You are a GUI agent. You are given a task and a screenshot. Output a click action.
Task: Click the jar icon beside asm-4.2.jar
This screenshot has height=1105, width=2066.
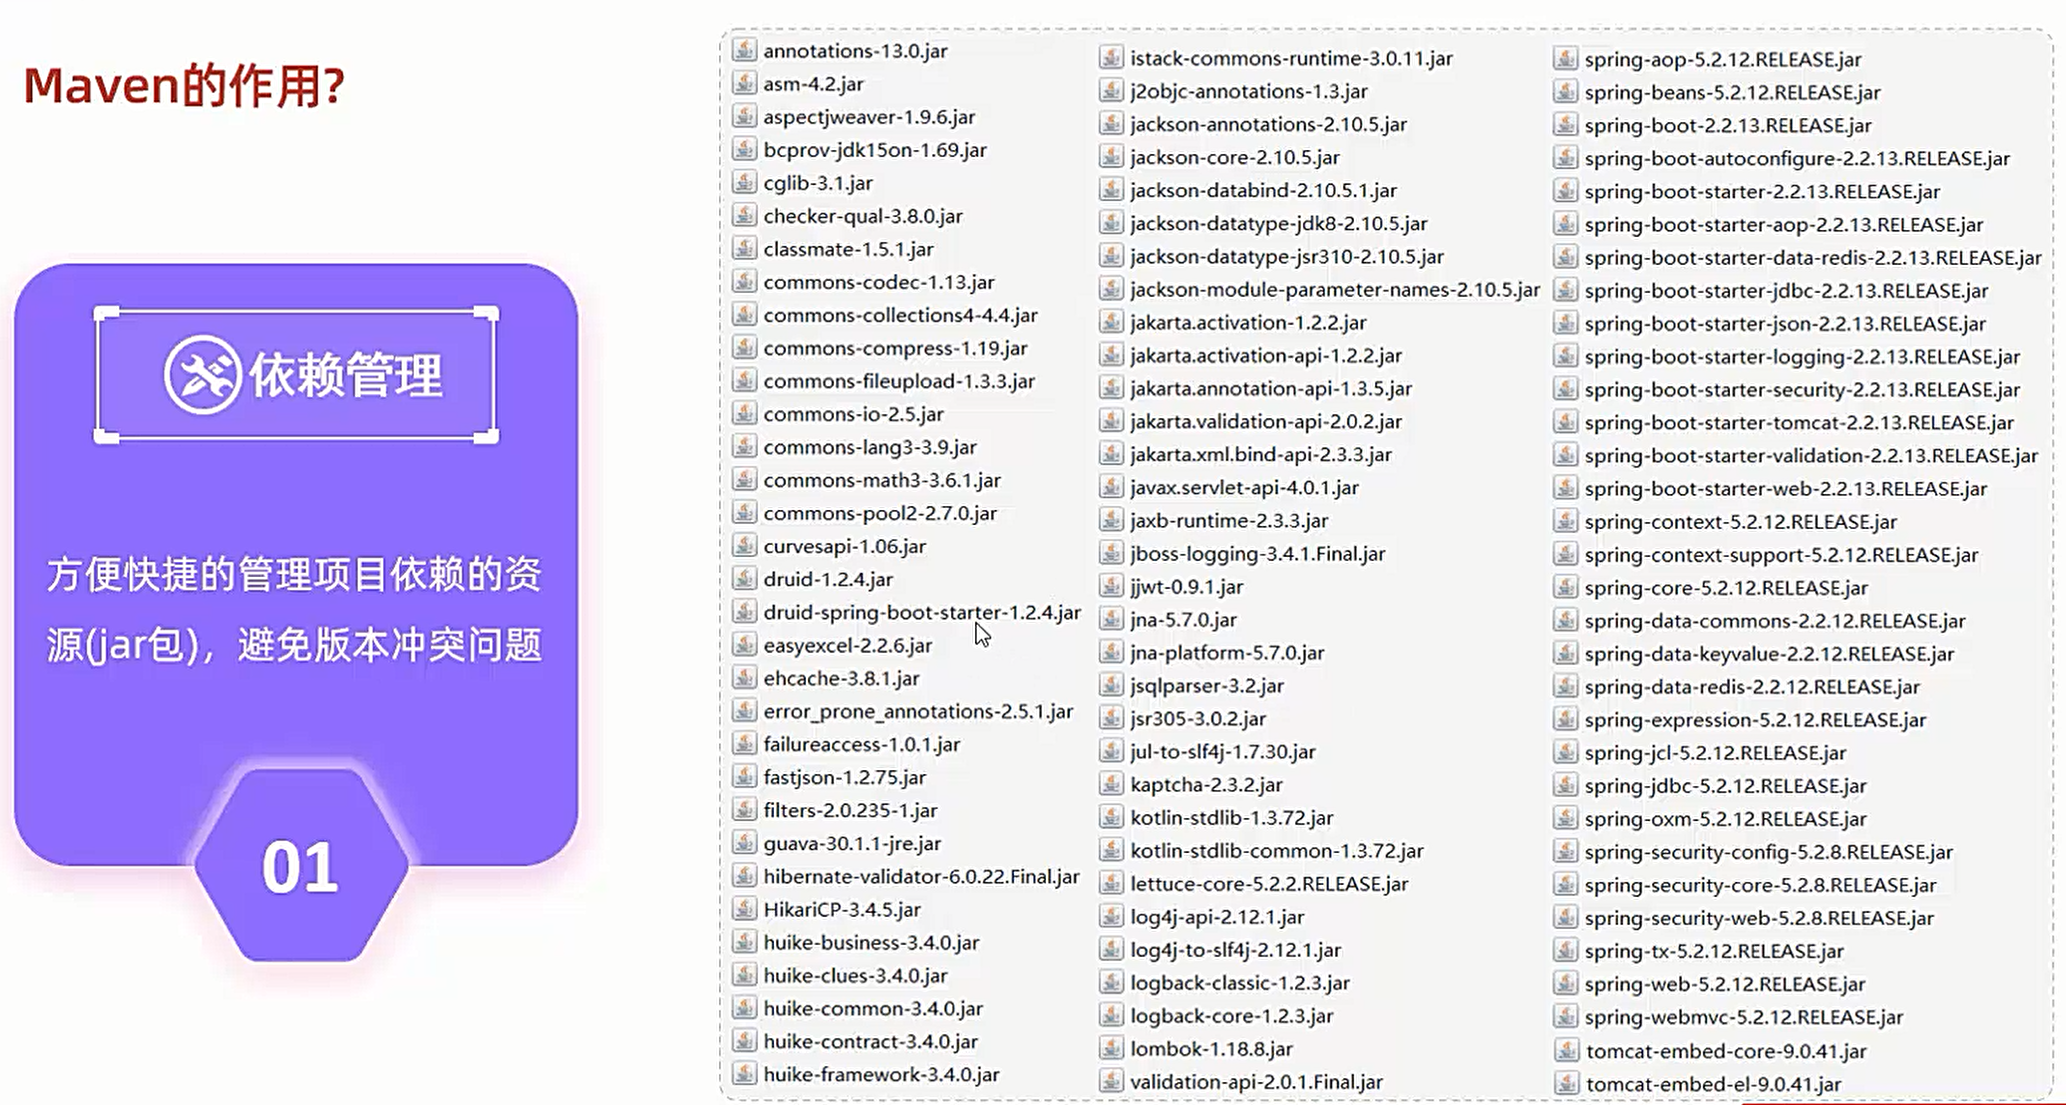(744, 83)
